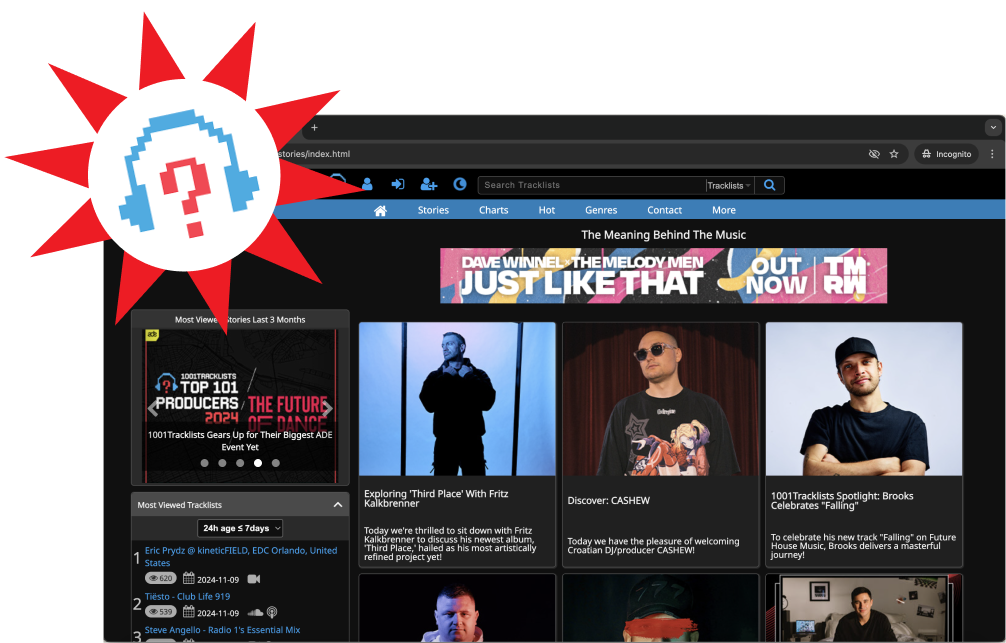Toggle dark mode with moon icon
This screenshot has height=643, width=1006.
click(x=459, y=185)
